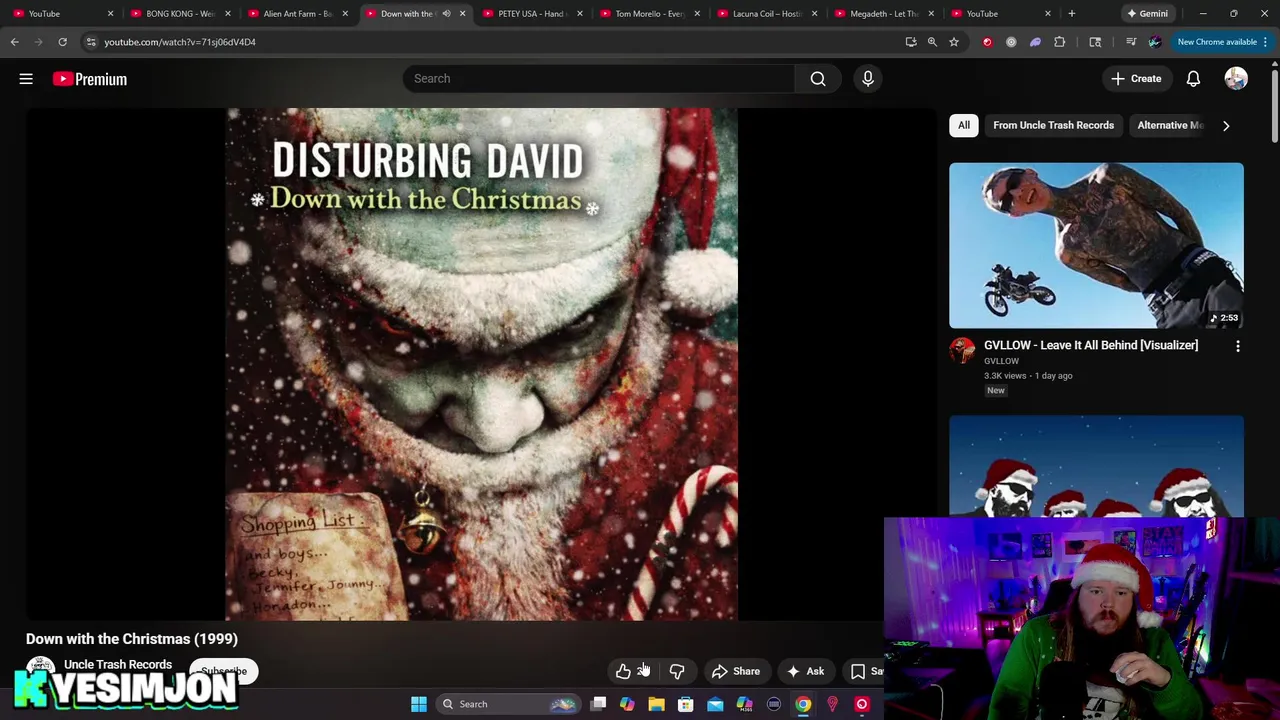The height and width of the screenshot is (720, 1280).
Task: Bookmark this page with star icon
Action: [954, 42]
